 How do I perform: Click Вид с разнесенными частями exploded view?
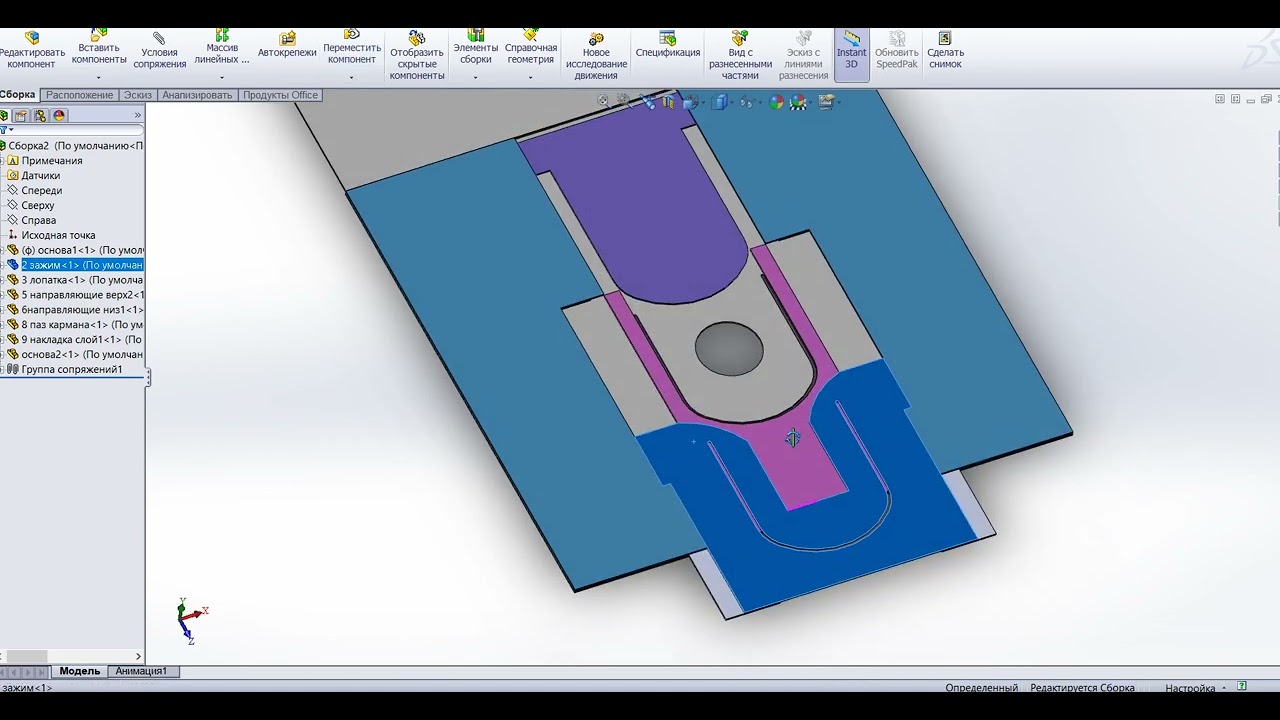pyautogui.click(x=740, y=56)
